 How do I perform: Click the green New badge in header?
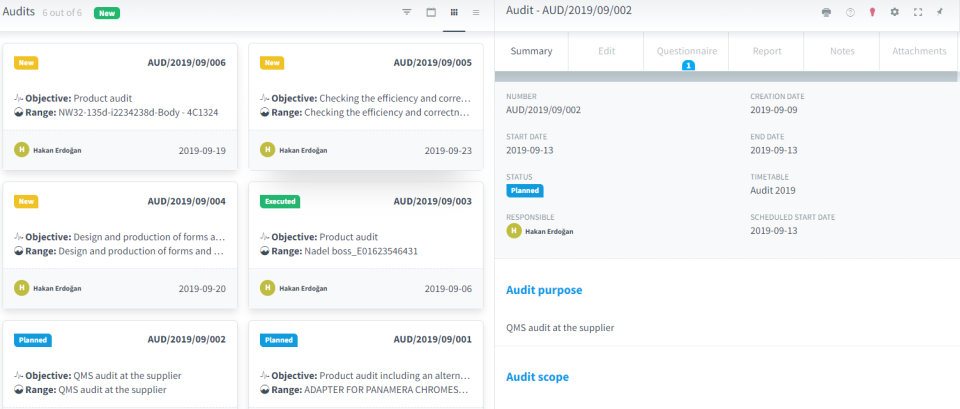pyautogui.click(x=106, y=13)
